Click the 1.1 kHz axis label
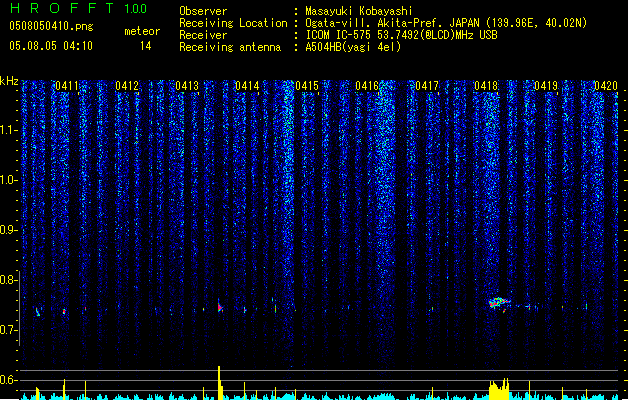629x400 pixels. coord(7,130)
